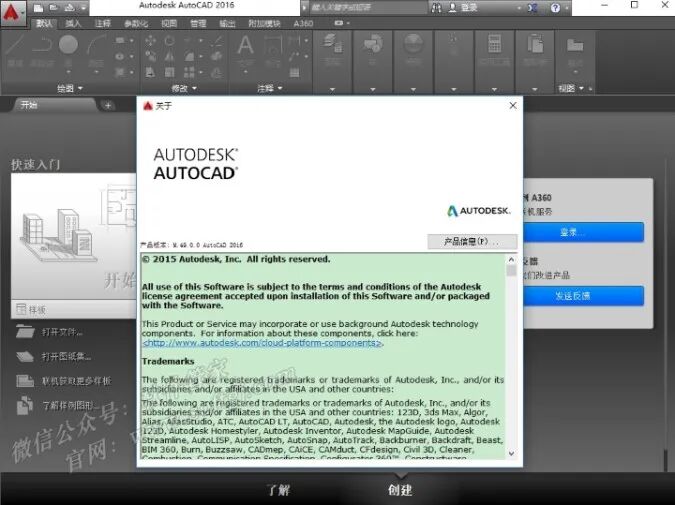Click the blue 登录 button in A360 panel
This screenshot has height=505, width=675.
pos(583,232)
